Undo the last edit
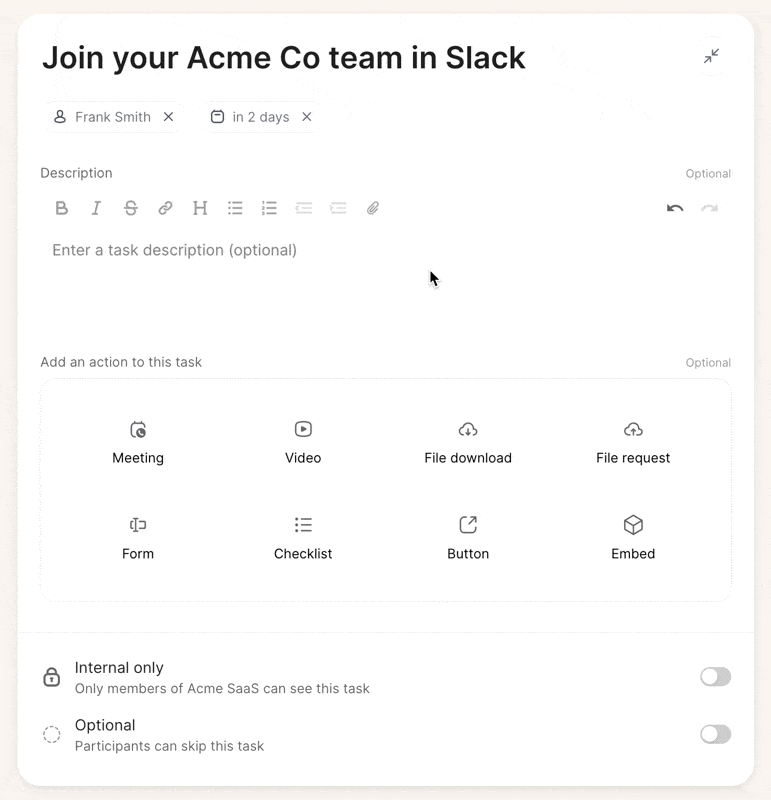This screenshot has width=771, height=800. point(675,208)
